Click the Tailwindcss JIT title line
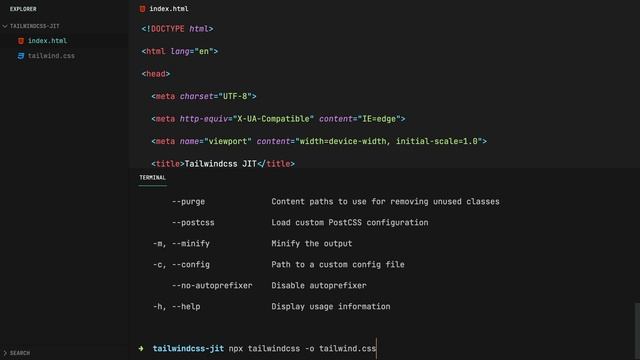This screenshot has width=640, height=360. pos(223,164)
